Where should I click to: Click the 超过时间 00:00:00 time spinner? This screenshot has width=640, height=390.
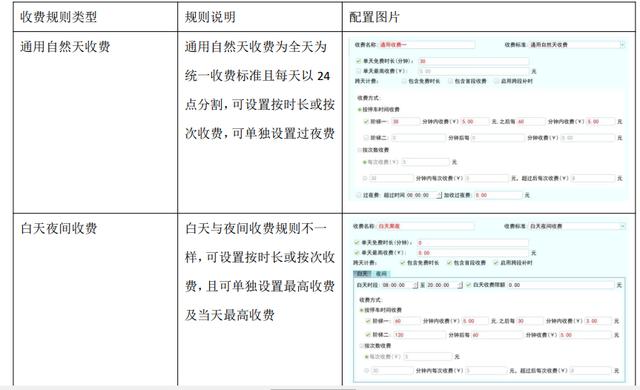(x=424, y=195)
